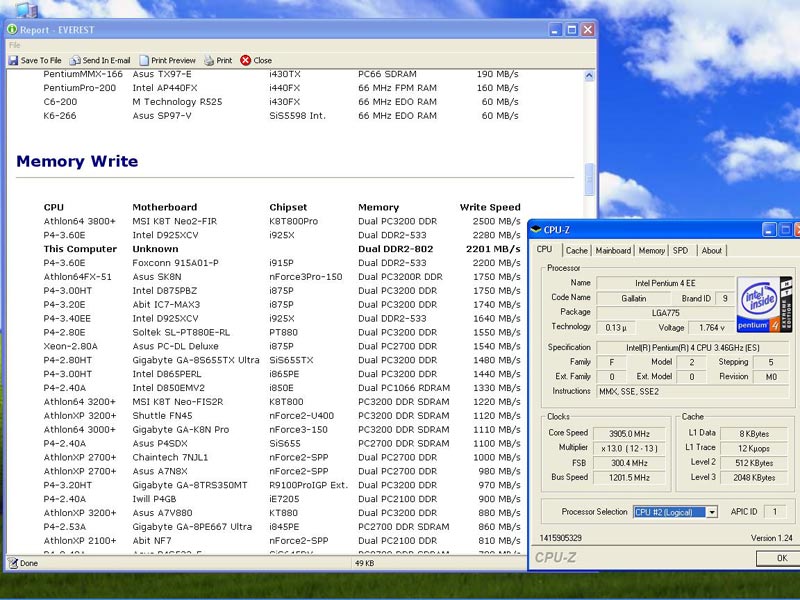Click the Athlon64FX-51 CPU entry
This screenshot has width=800, height=600.
(x=77, y=277)
